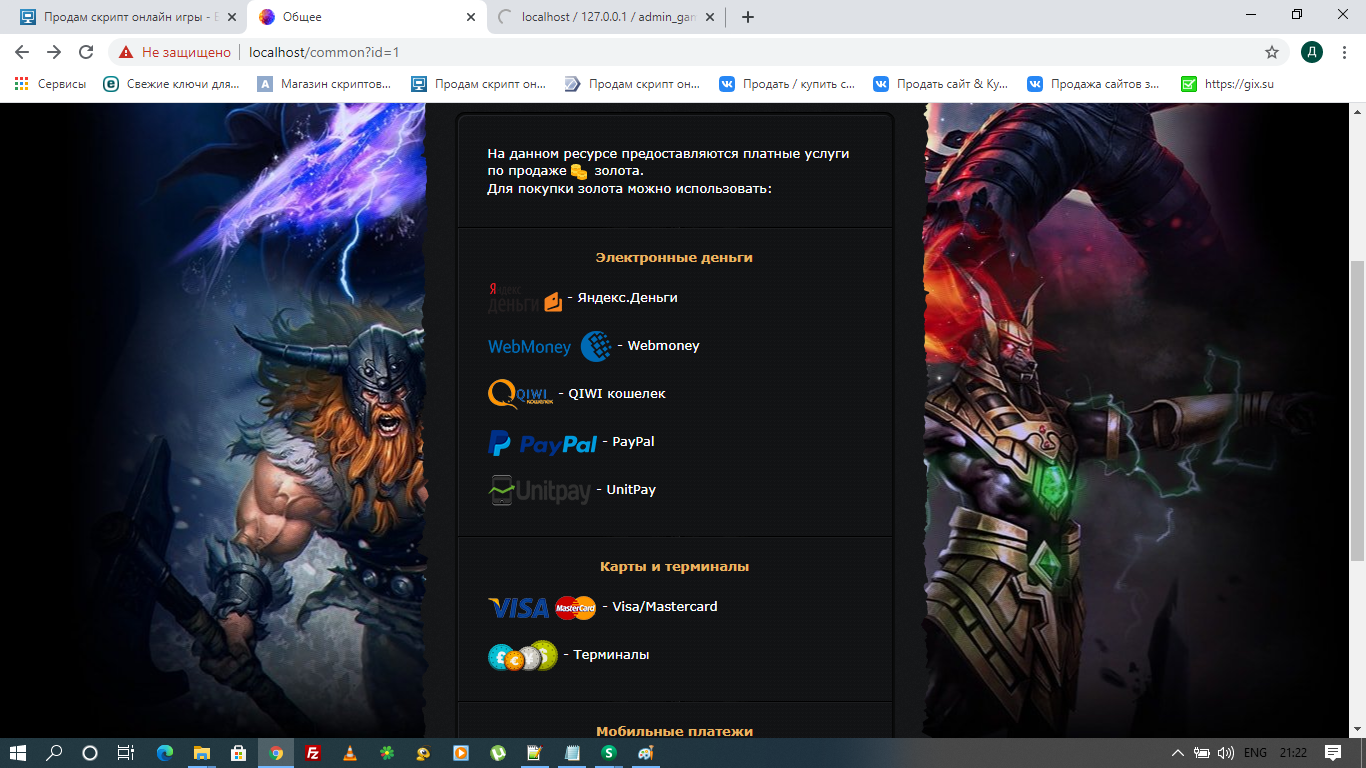Screen dimensions: 1366x768
Task: Click the '- Visa/Mastercard' label
Action: pos(660,607)
